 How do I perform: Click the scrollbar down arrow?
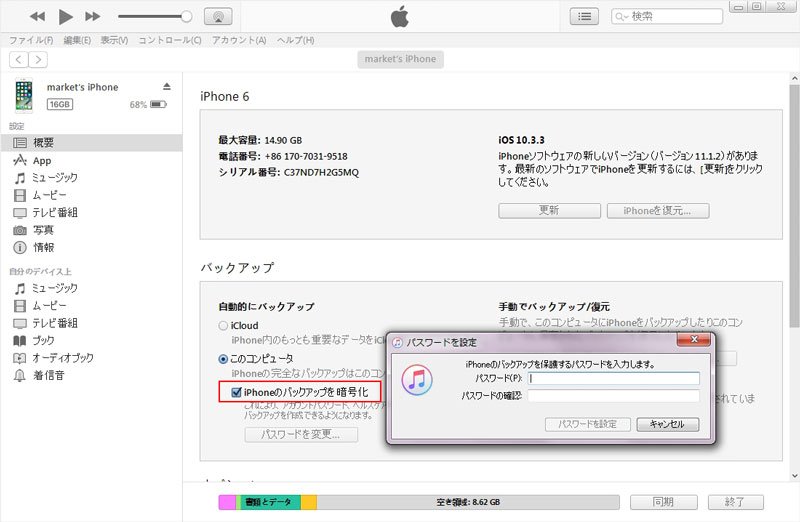point(794,476)
